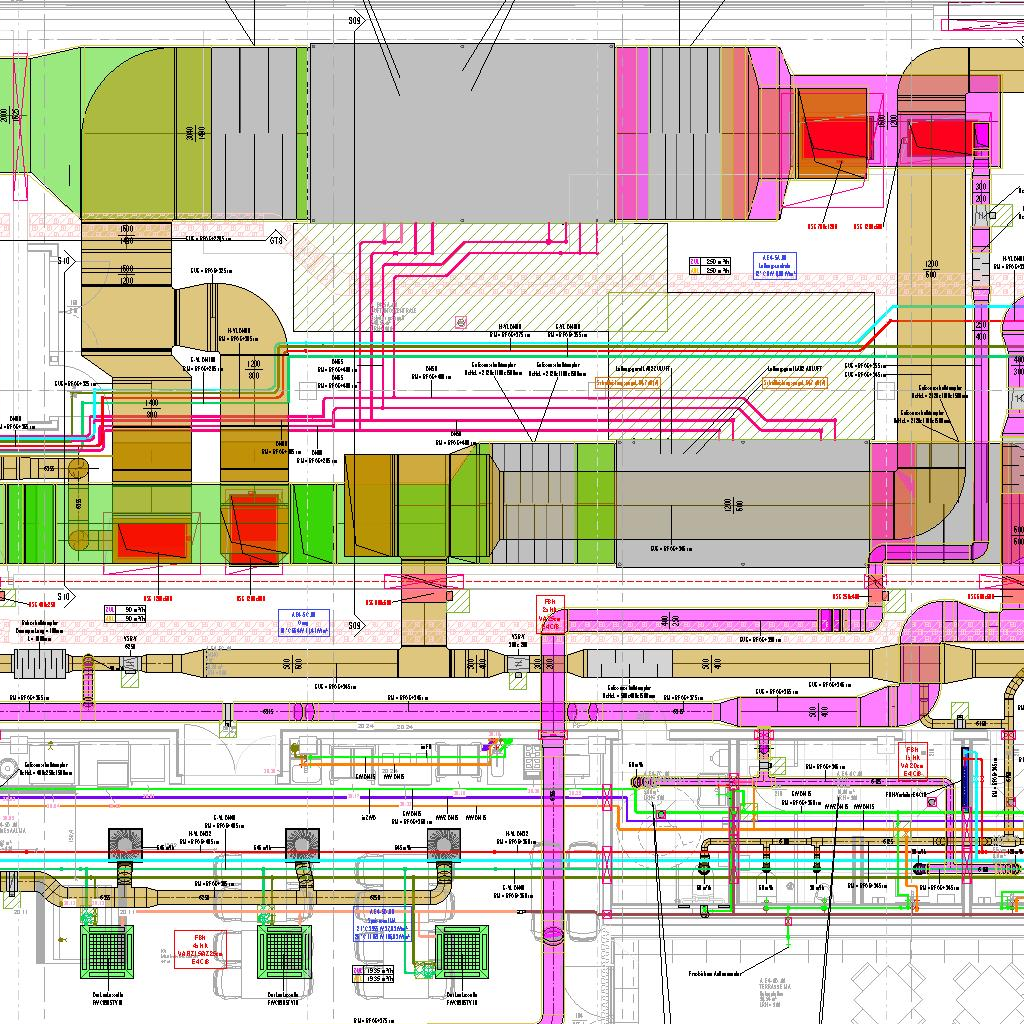Click the GT4 grid marker
Image resolution: width=1024 pixels, height=1024 pixels.
pyautogui.click(x=277, y=239)
